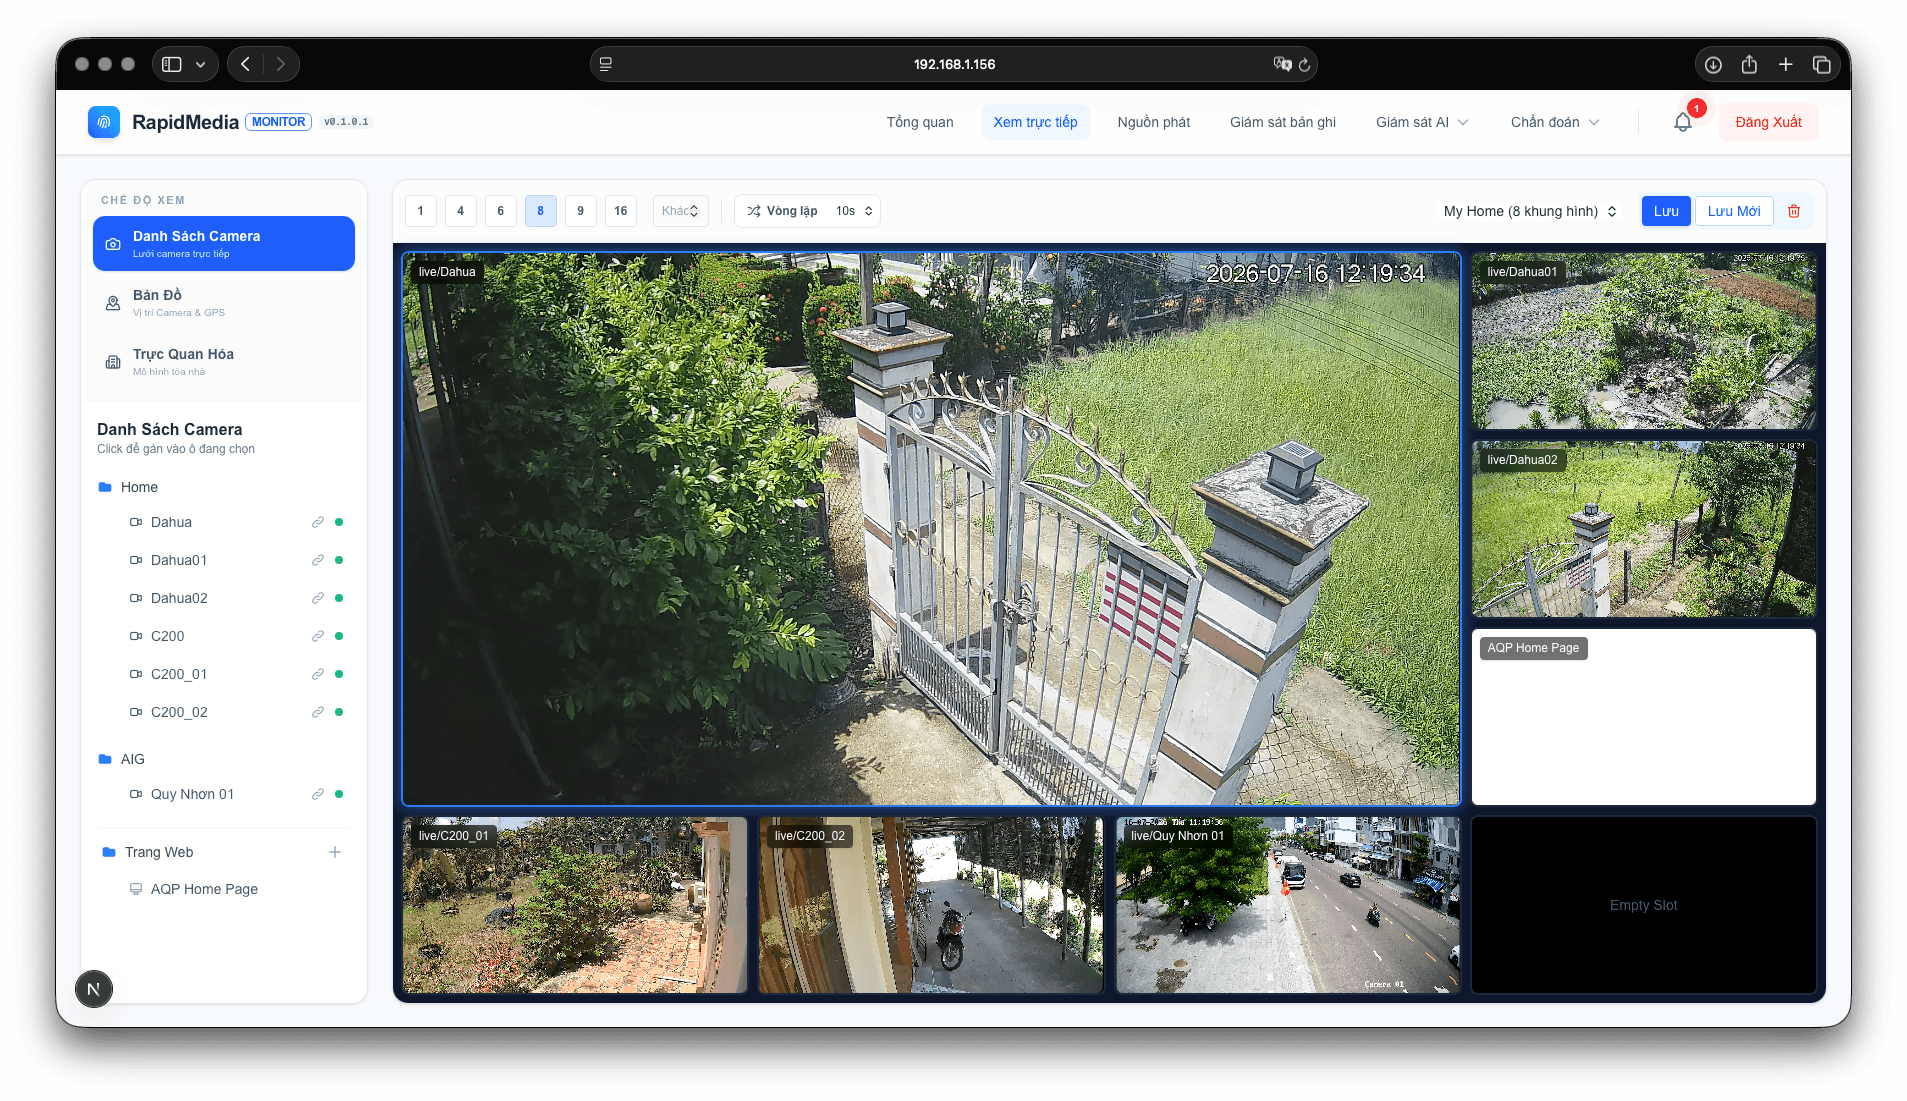1907x1101 pixels.
Task: Select the Empty Slot tile
Action: pyautogui.click(x=1643, y=905)
